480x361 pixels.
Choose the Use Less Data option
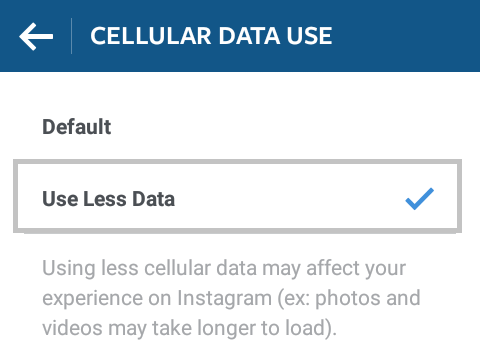(x=237, y=196)
